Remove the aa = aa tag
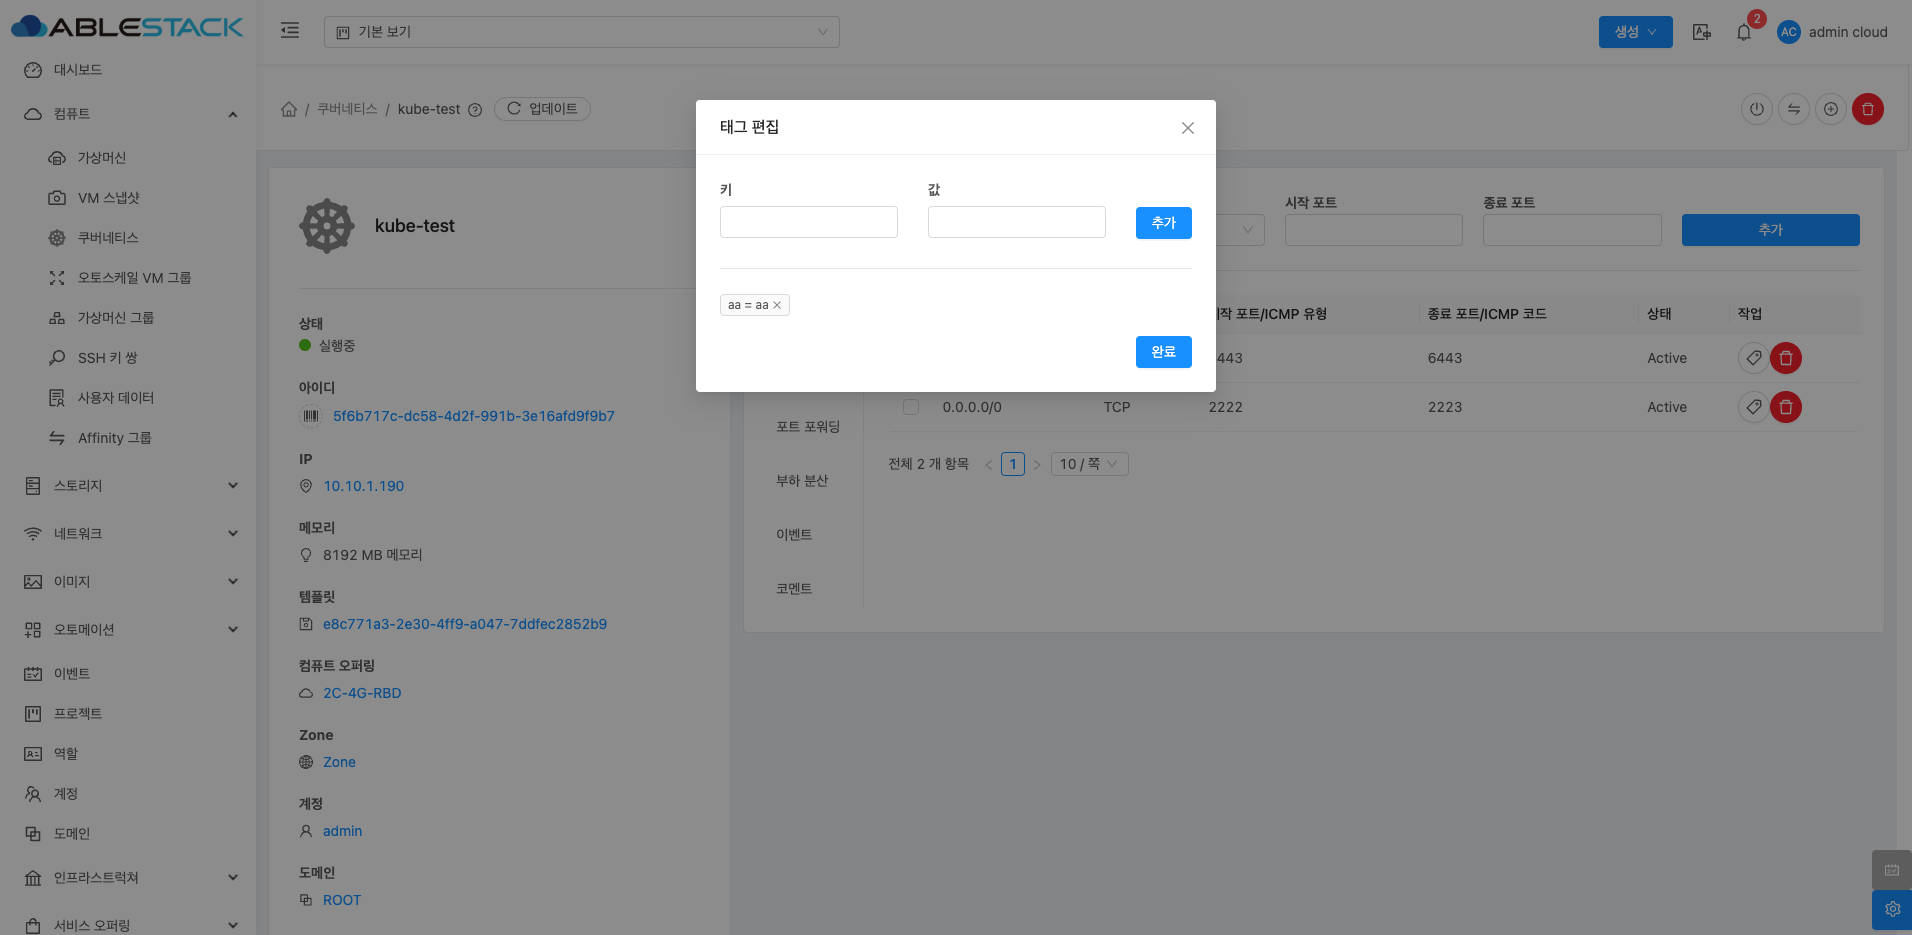The width and height of the screenshot is (1912, 935). 777,305
